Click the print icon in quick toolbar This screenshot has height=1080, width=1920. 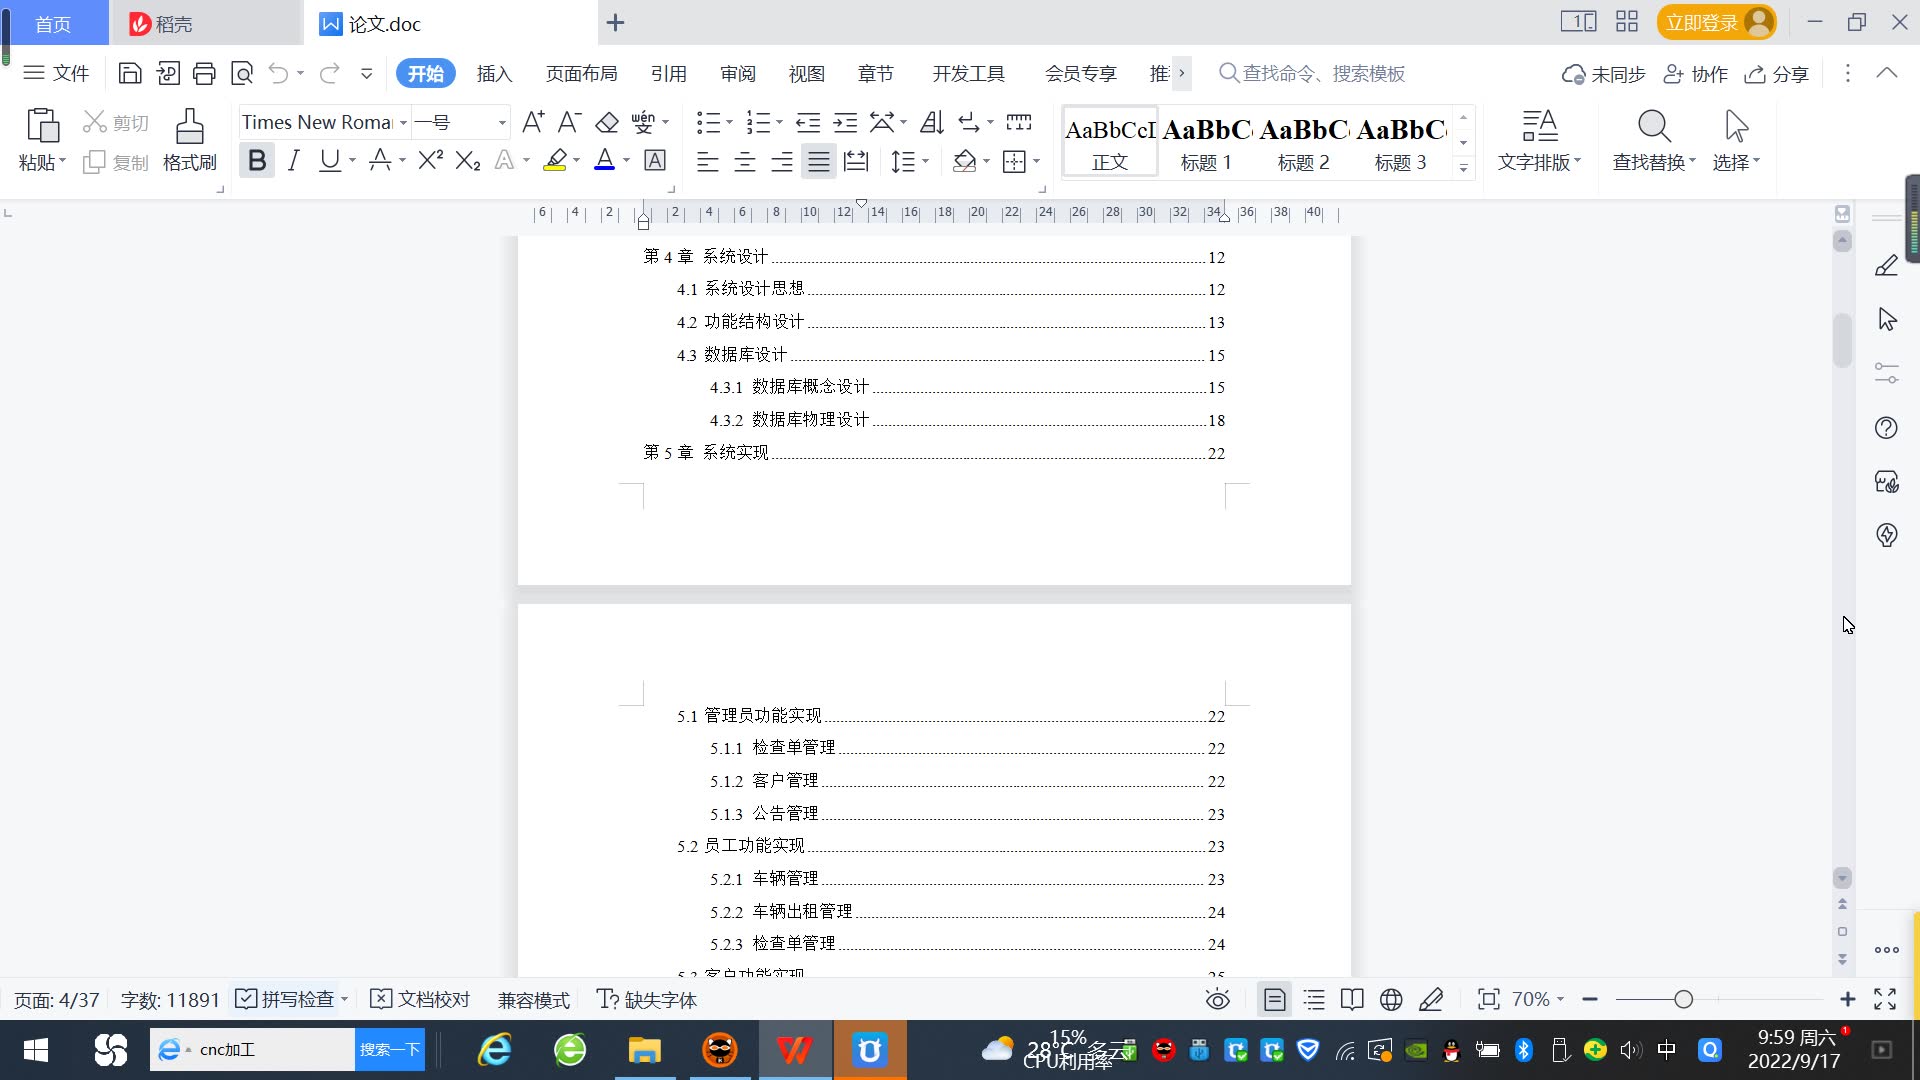point(204,73)
